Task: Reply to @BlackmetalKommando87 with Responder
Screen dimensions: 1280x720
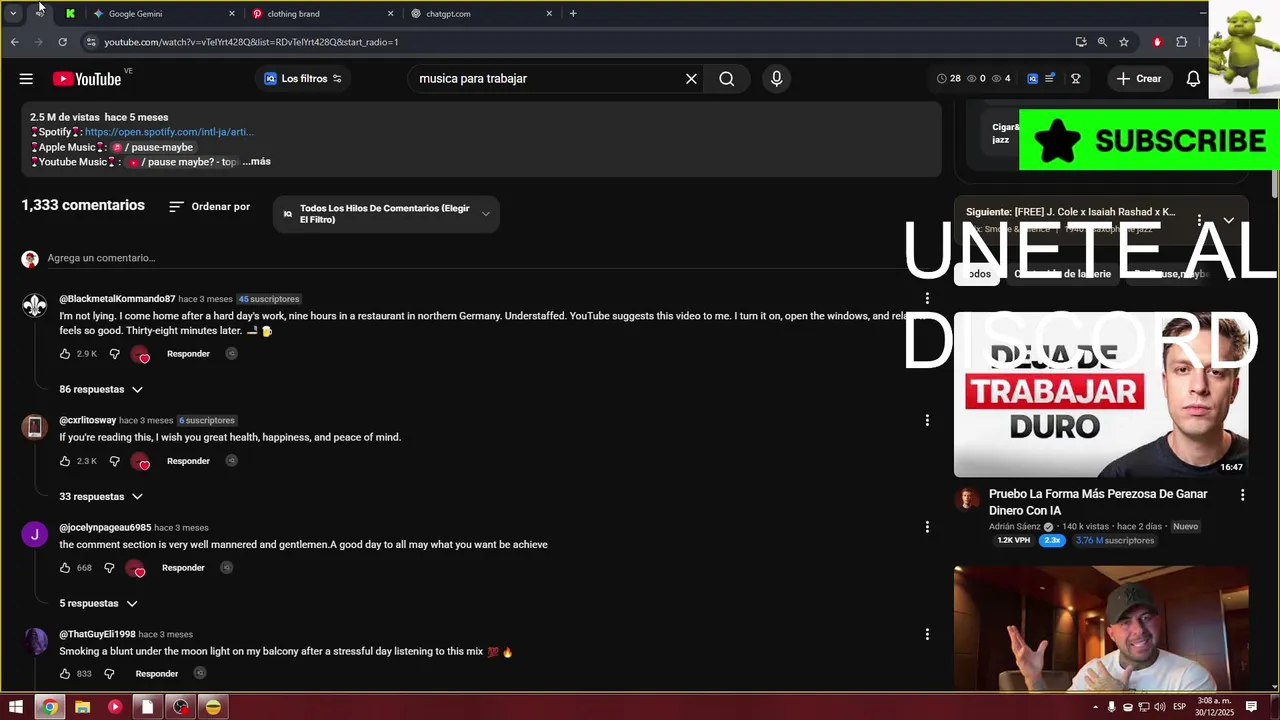Action: coord(188,354)
